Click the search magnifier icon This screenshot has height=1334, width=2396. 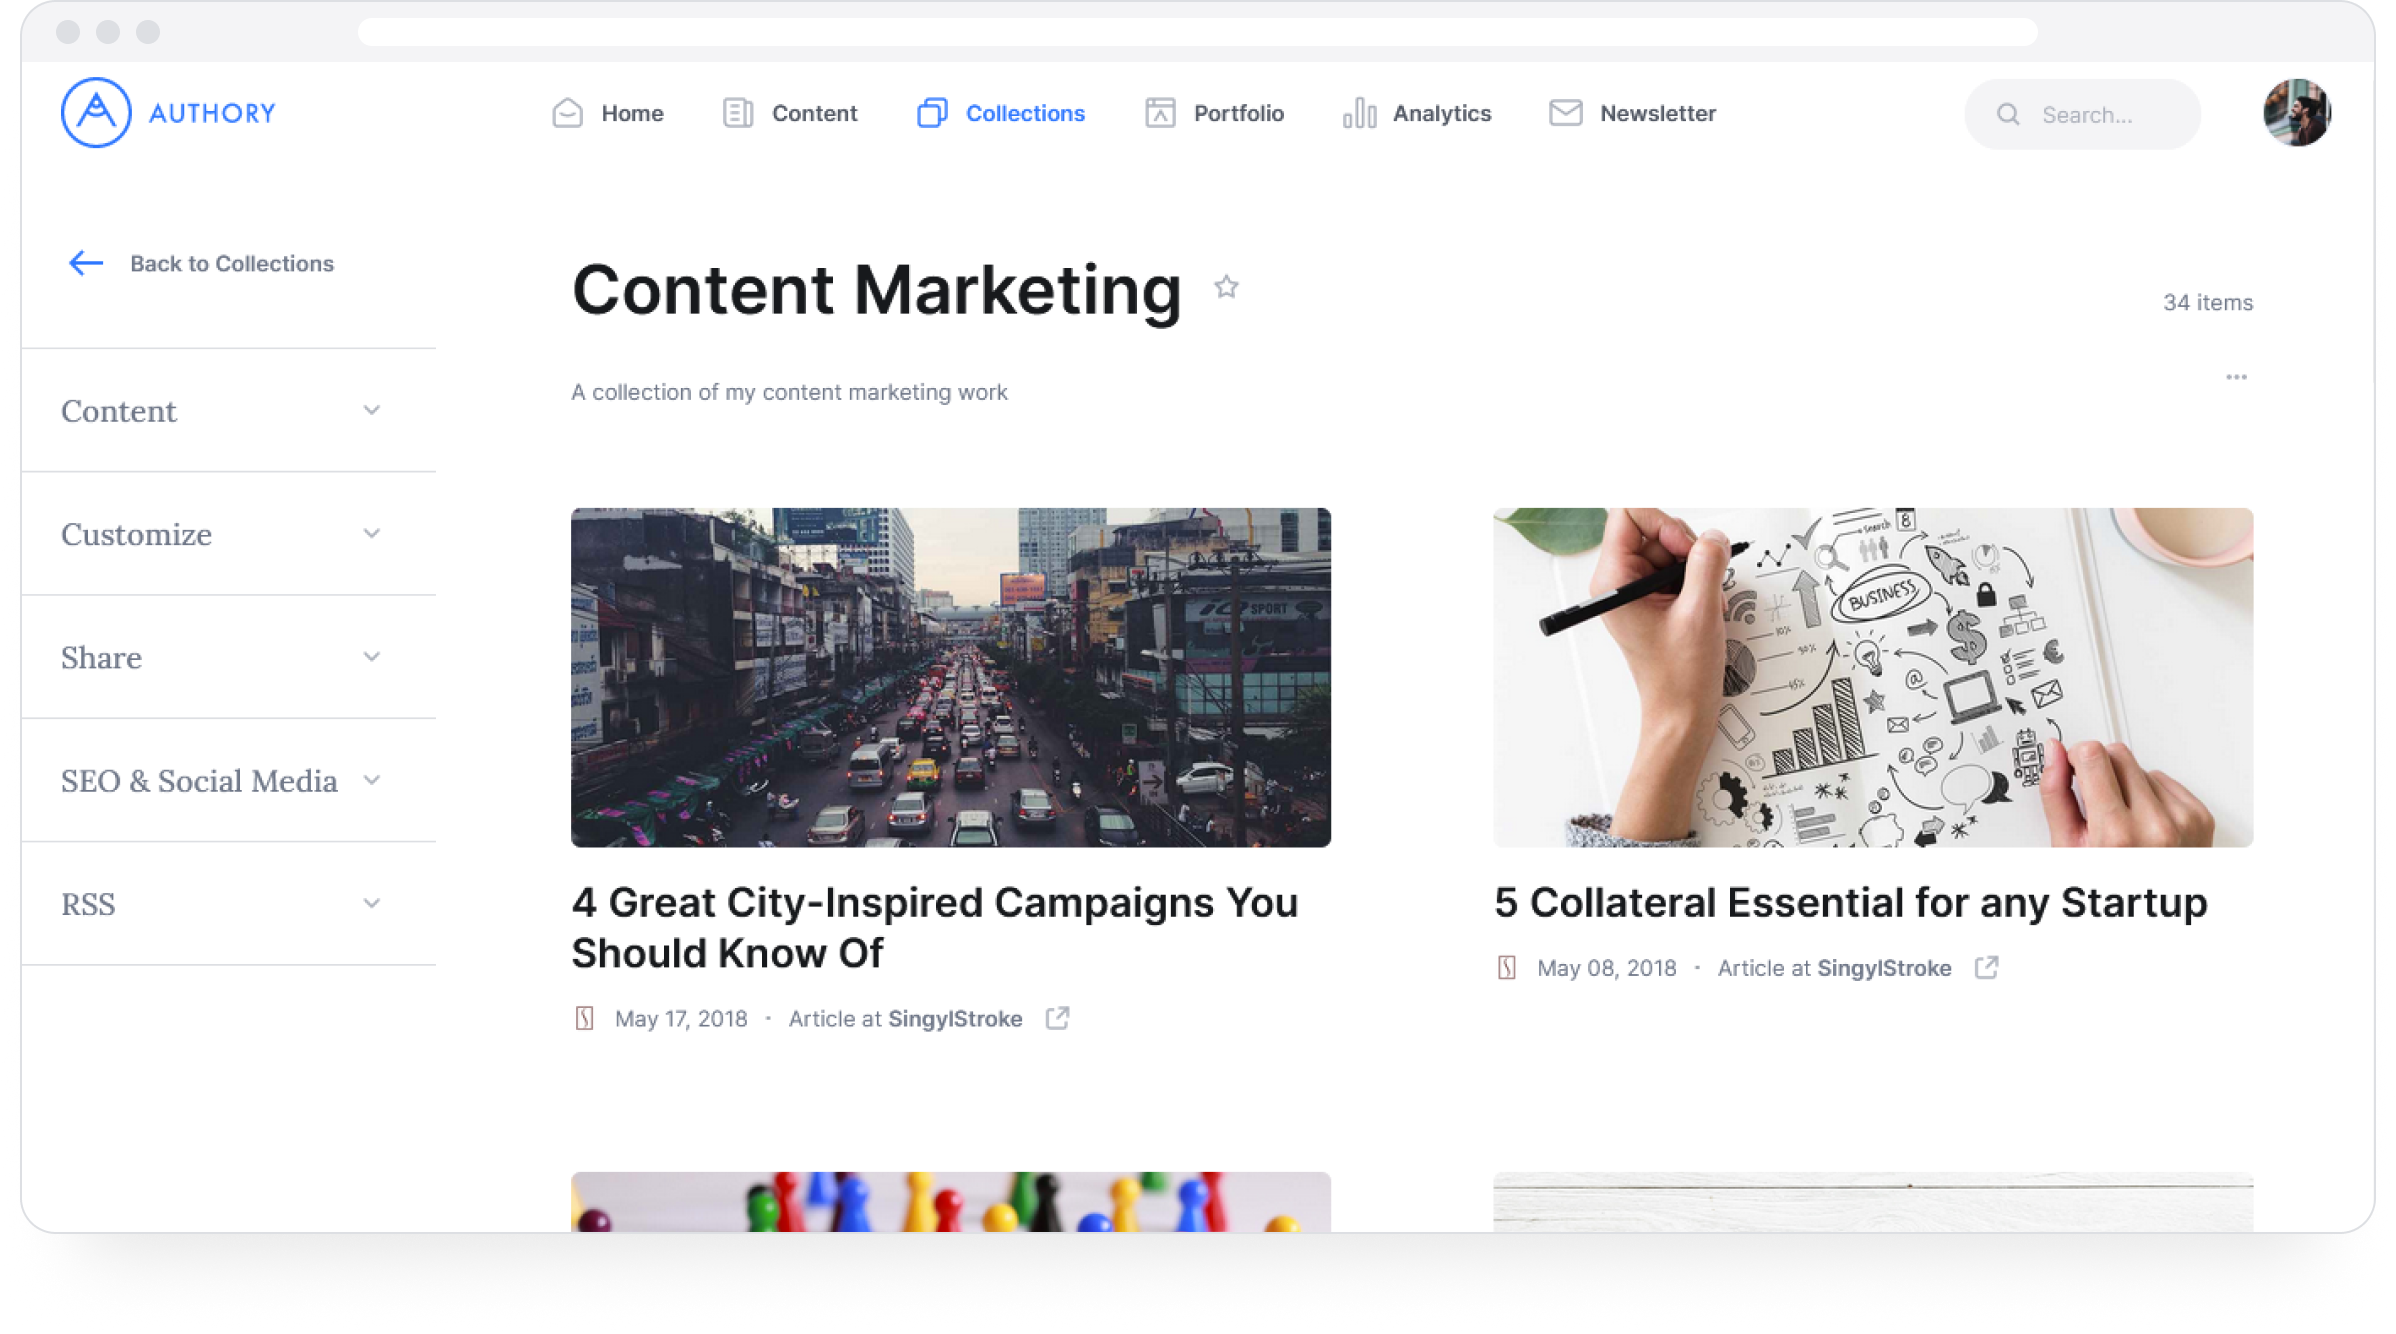tap(2008, 115)
